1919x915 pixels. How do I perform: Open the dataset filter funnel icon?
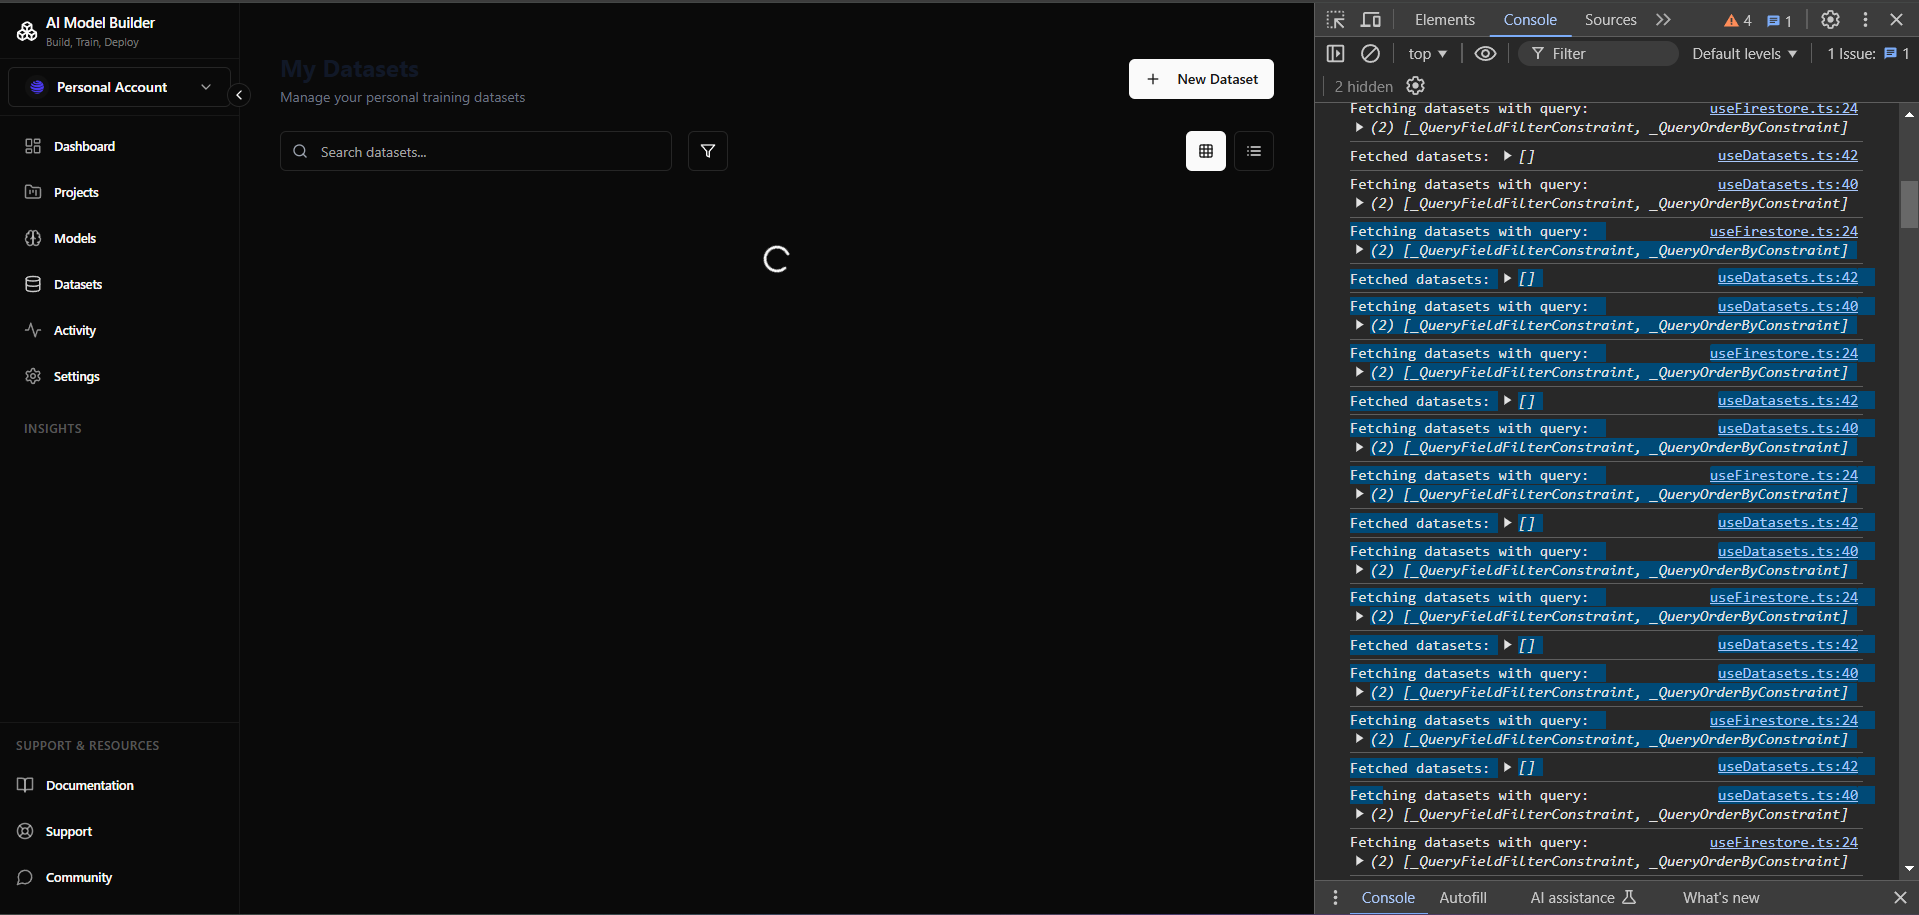click(707, 151)
